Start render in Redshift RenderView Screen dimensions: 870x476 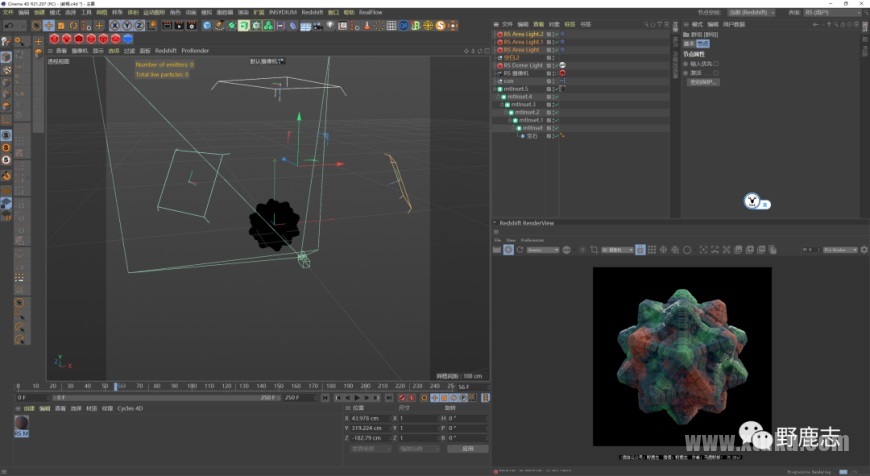coord(497,250)
